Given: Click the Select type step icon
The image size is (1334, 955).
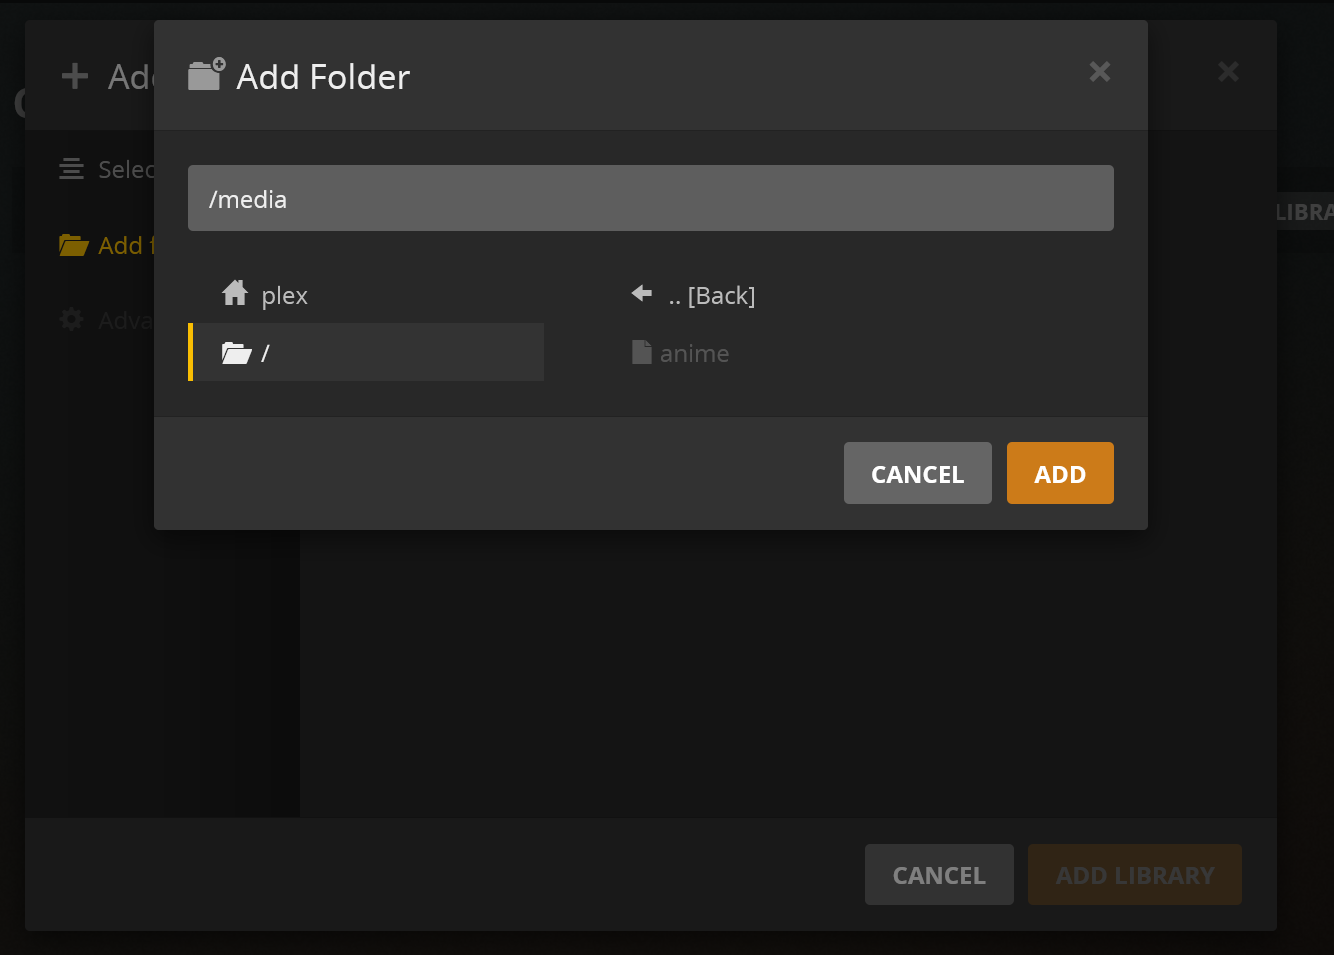Looking at the screenshot, I should pos(71,169).
